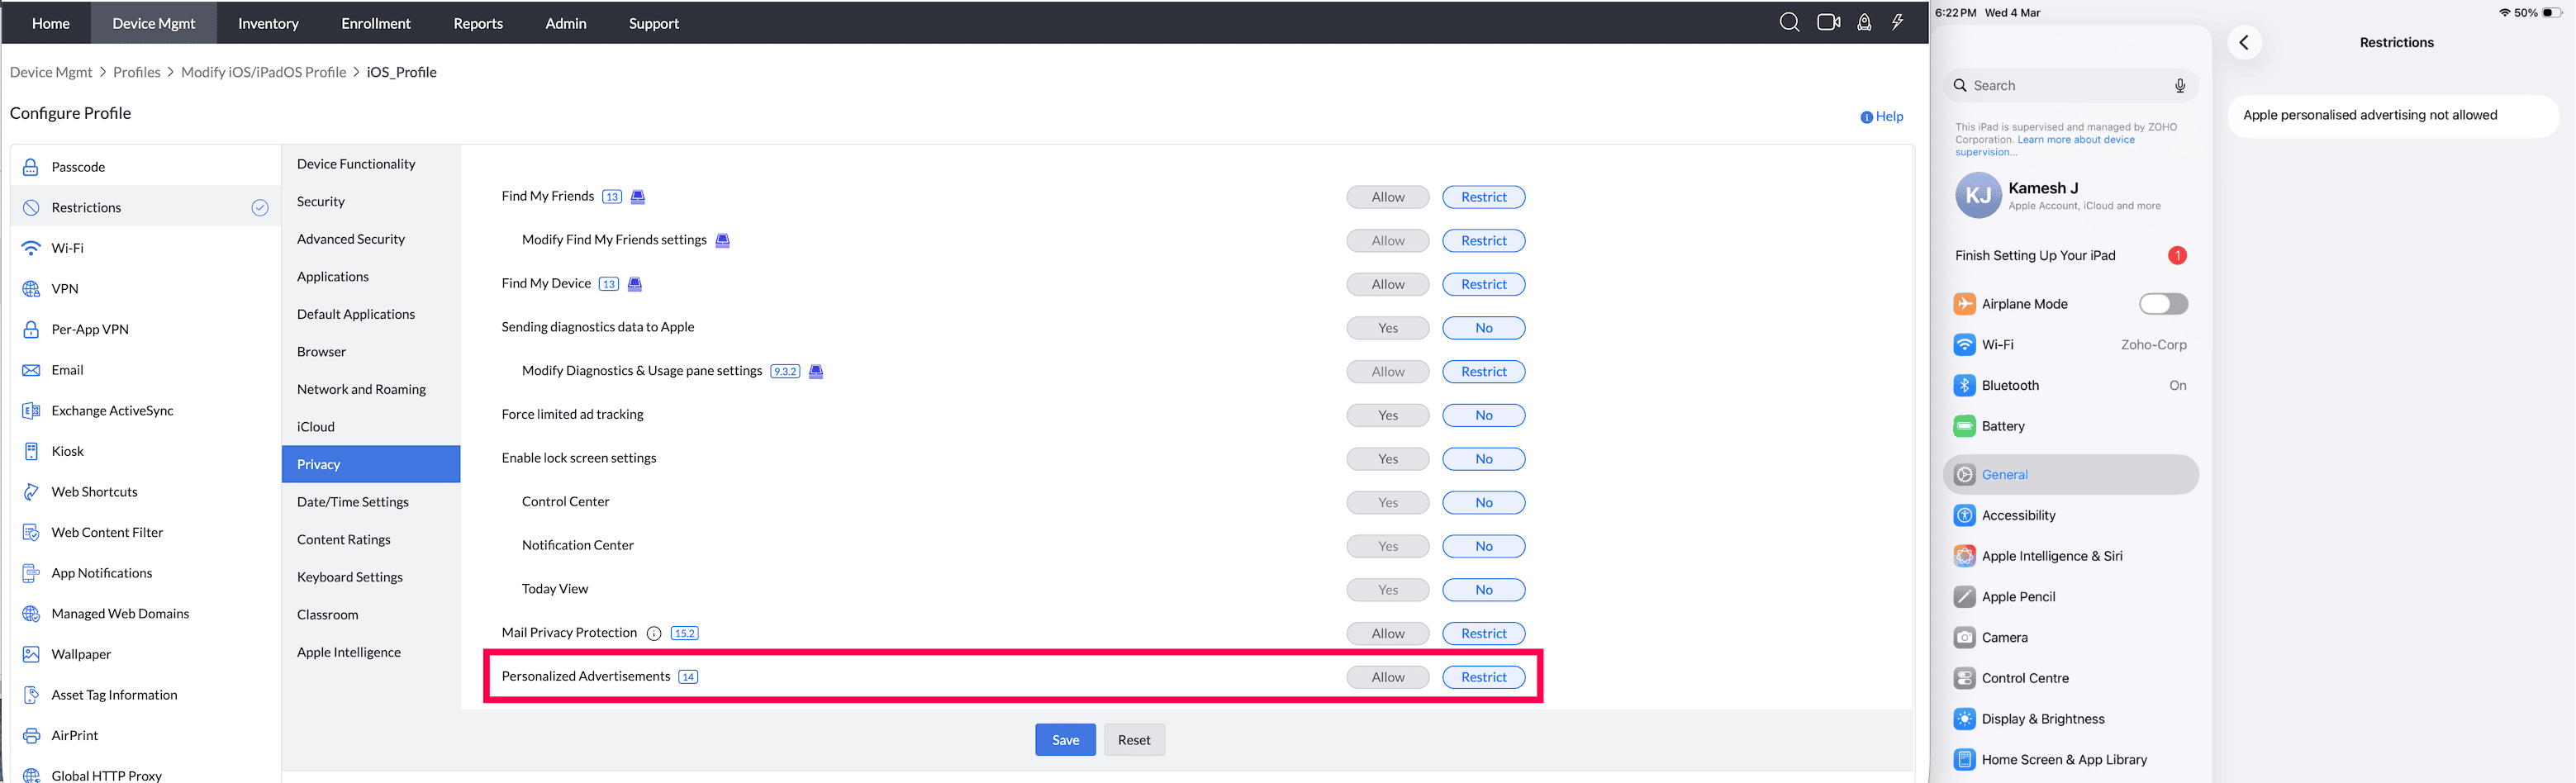
Task: Click the lightning bolt icon in top bar
Action: click(x=1897, y=22)
